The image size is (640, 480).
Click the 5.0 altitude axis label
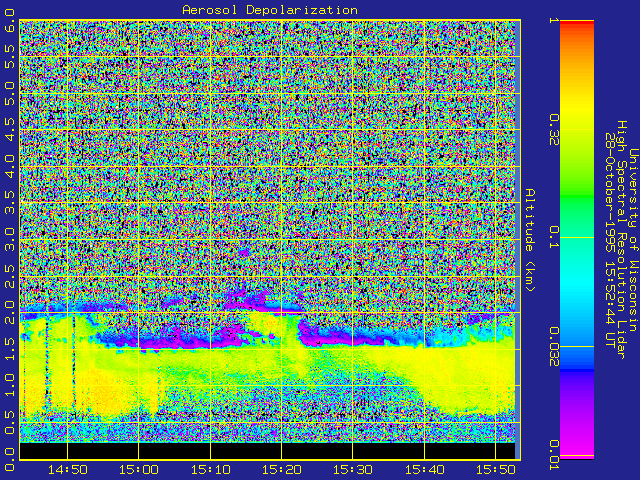coord(10,93)
